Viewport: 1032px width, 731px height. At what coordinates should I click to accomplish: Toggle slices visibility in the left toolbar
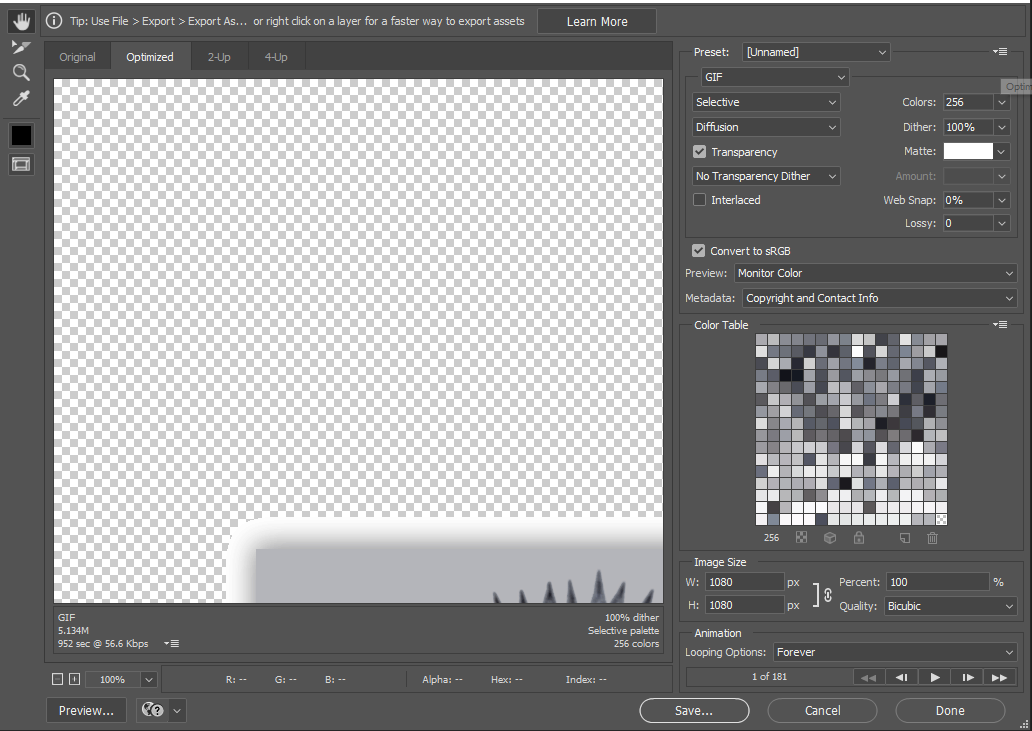pyautogui.click(x=21, y=164)
